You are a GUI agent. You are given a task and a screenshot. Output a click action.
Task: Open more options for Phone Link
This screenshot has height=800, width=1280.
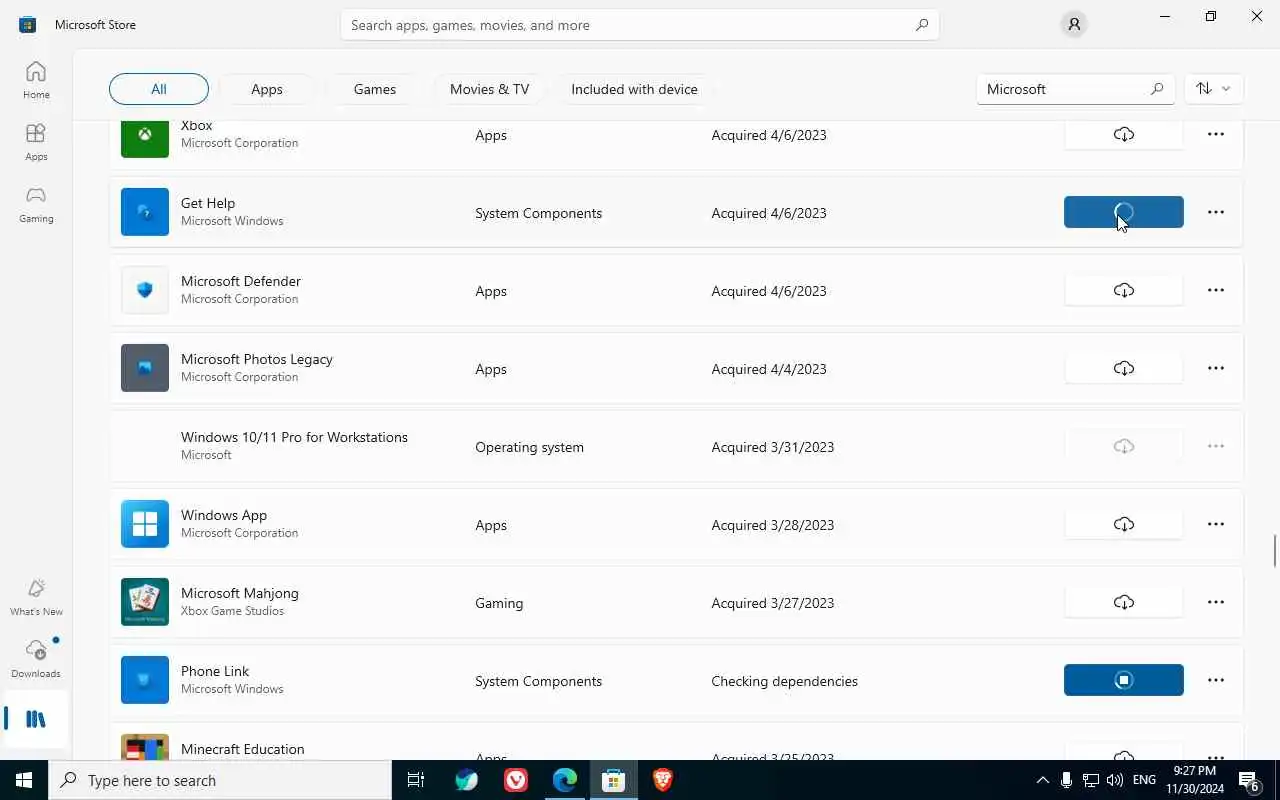tap(1216, 680)
